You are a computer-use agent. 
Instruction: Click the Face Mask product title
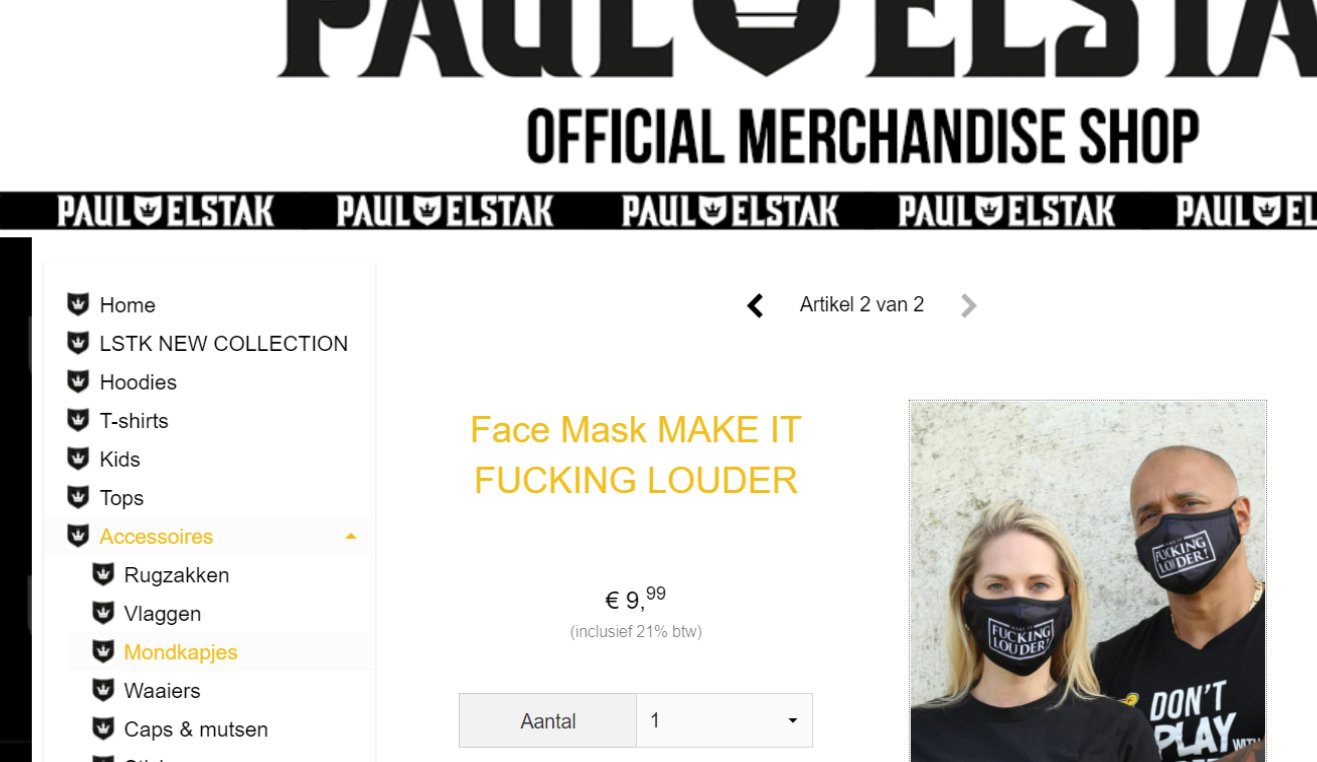(x=636, y=455)
